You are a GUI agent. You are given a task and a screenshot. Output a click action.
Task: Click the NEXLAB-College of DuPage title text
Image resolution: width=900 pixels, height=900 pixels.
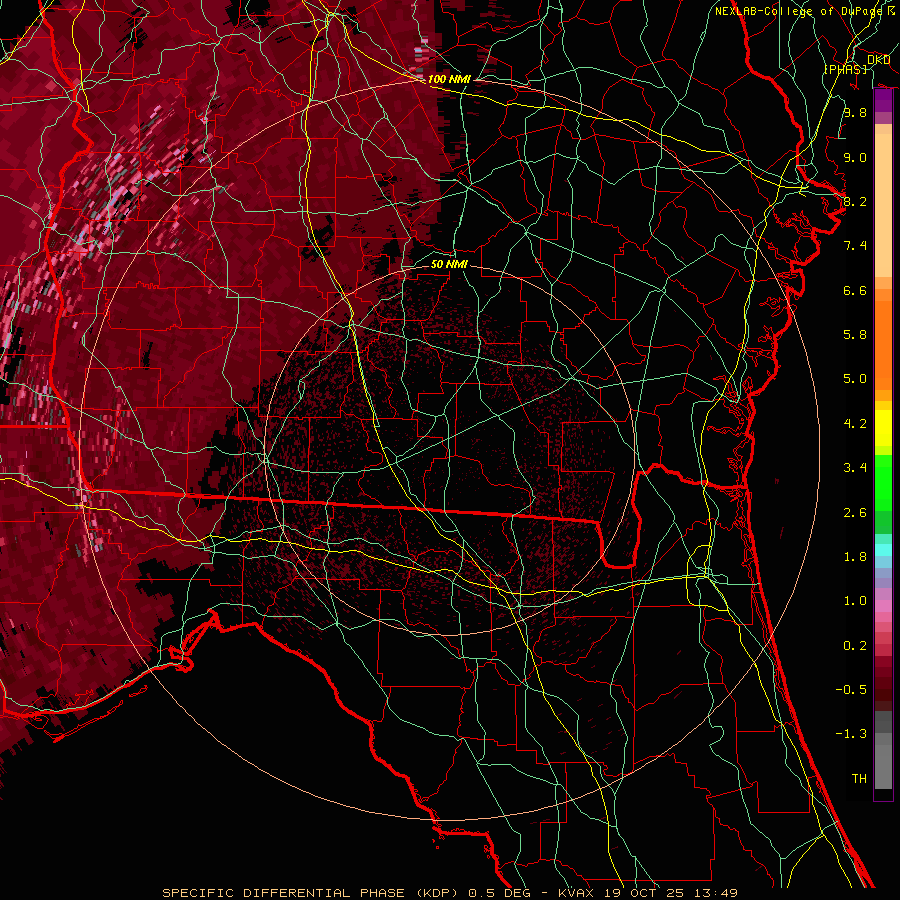(798, 11)
